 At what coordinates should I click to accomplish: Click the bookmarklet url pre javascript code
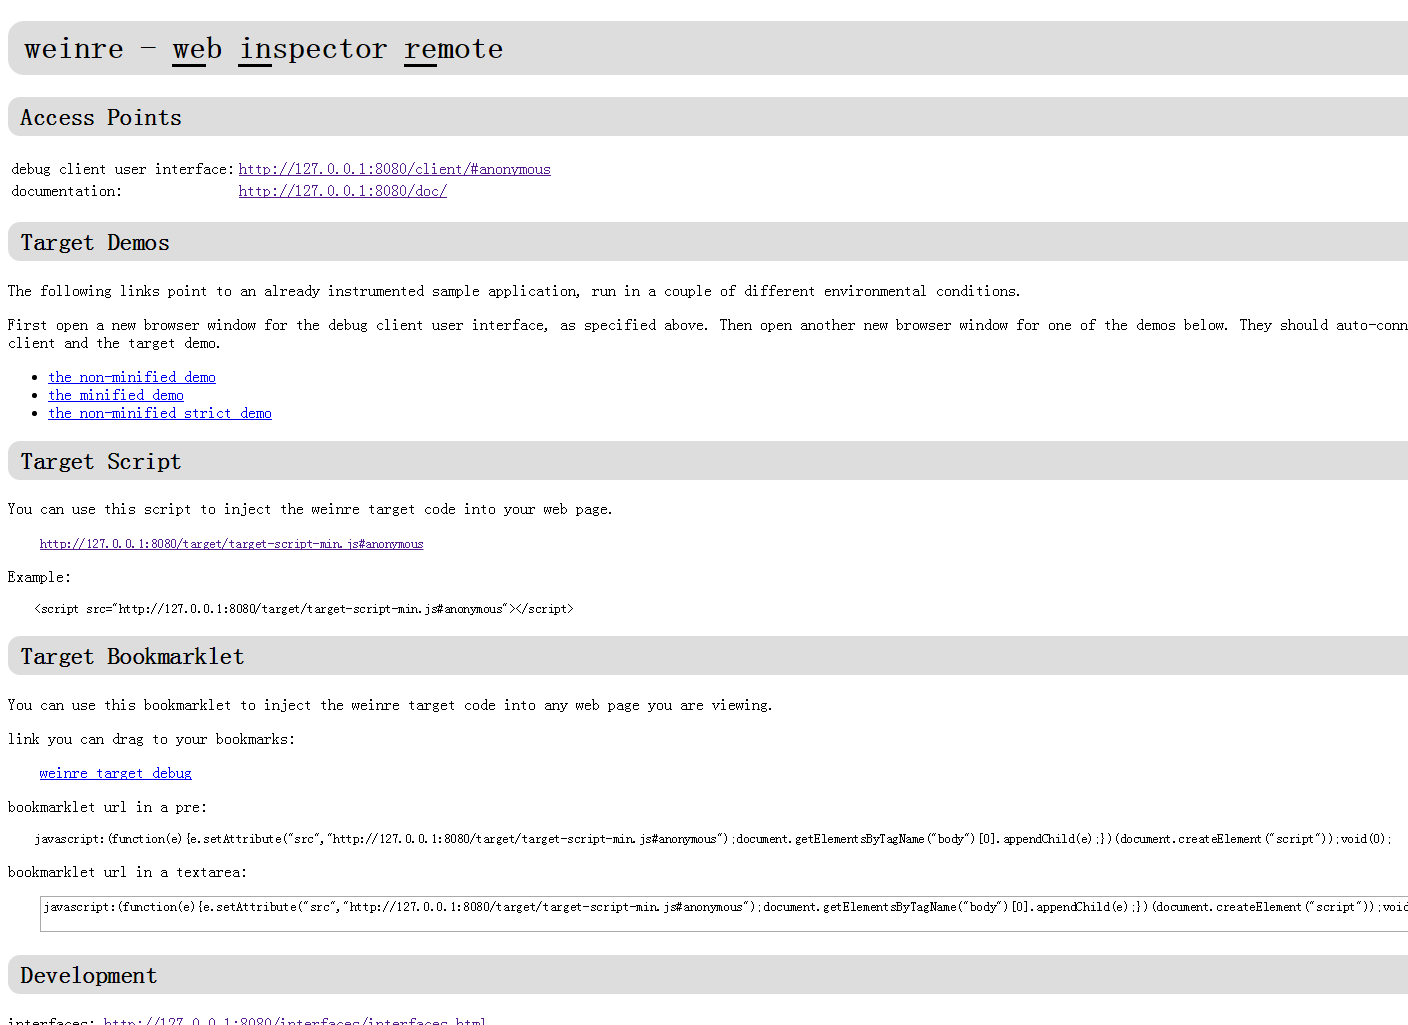[713, 839]
